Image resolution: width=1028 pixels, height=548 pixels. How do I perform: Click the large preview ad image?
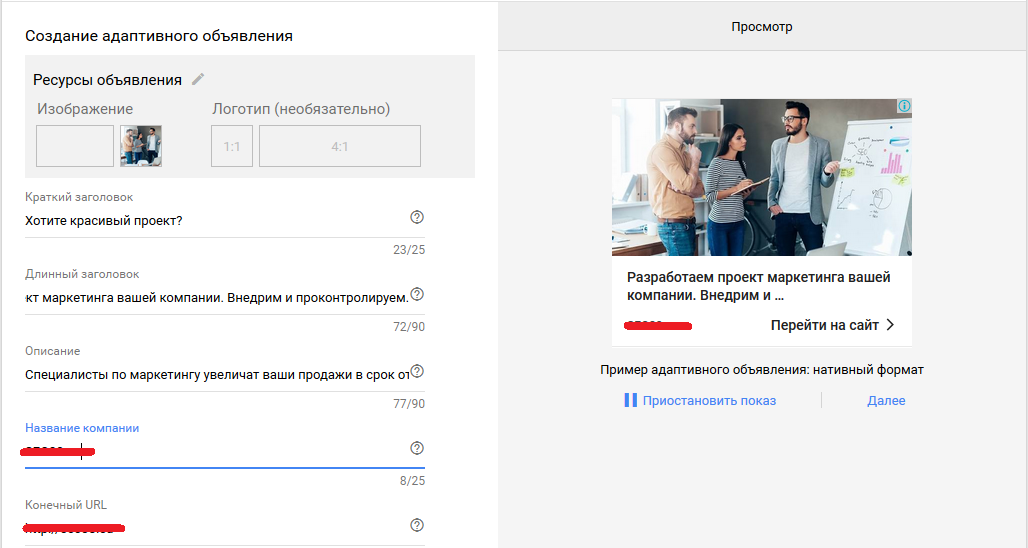click(x=762, y=177)
